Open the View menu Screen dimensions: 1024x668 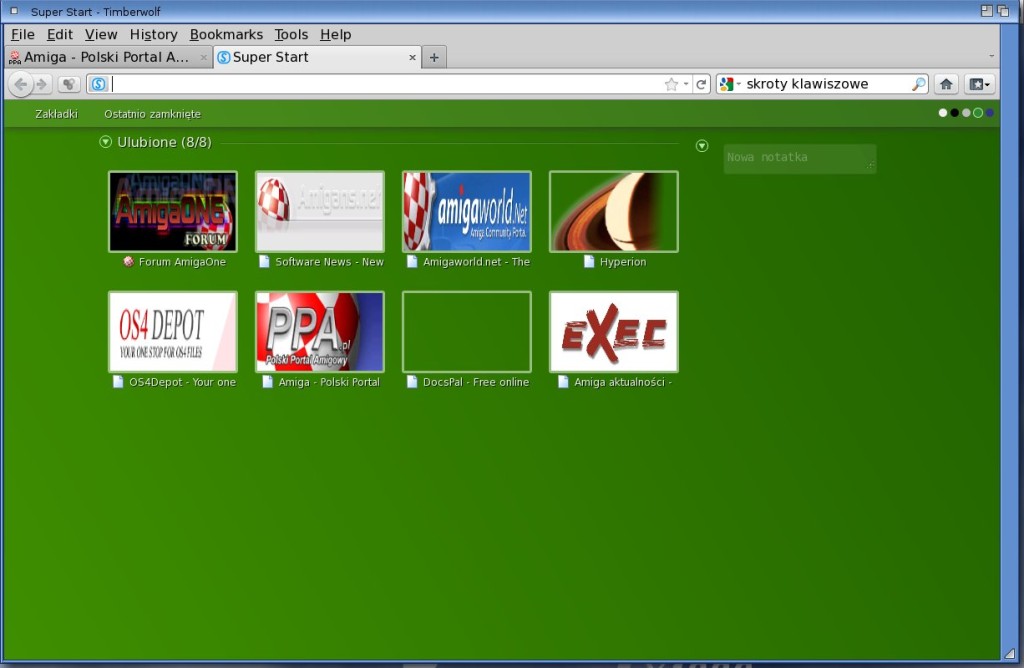(x=101, y=35)
